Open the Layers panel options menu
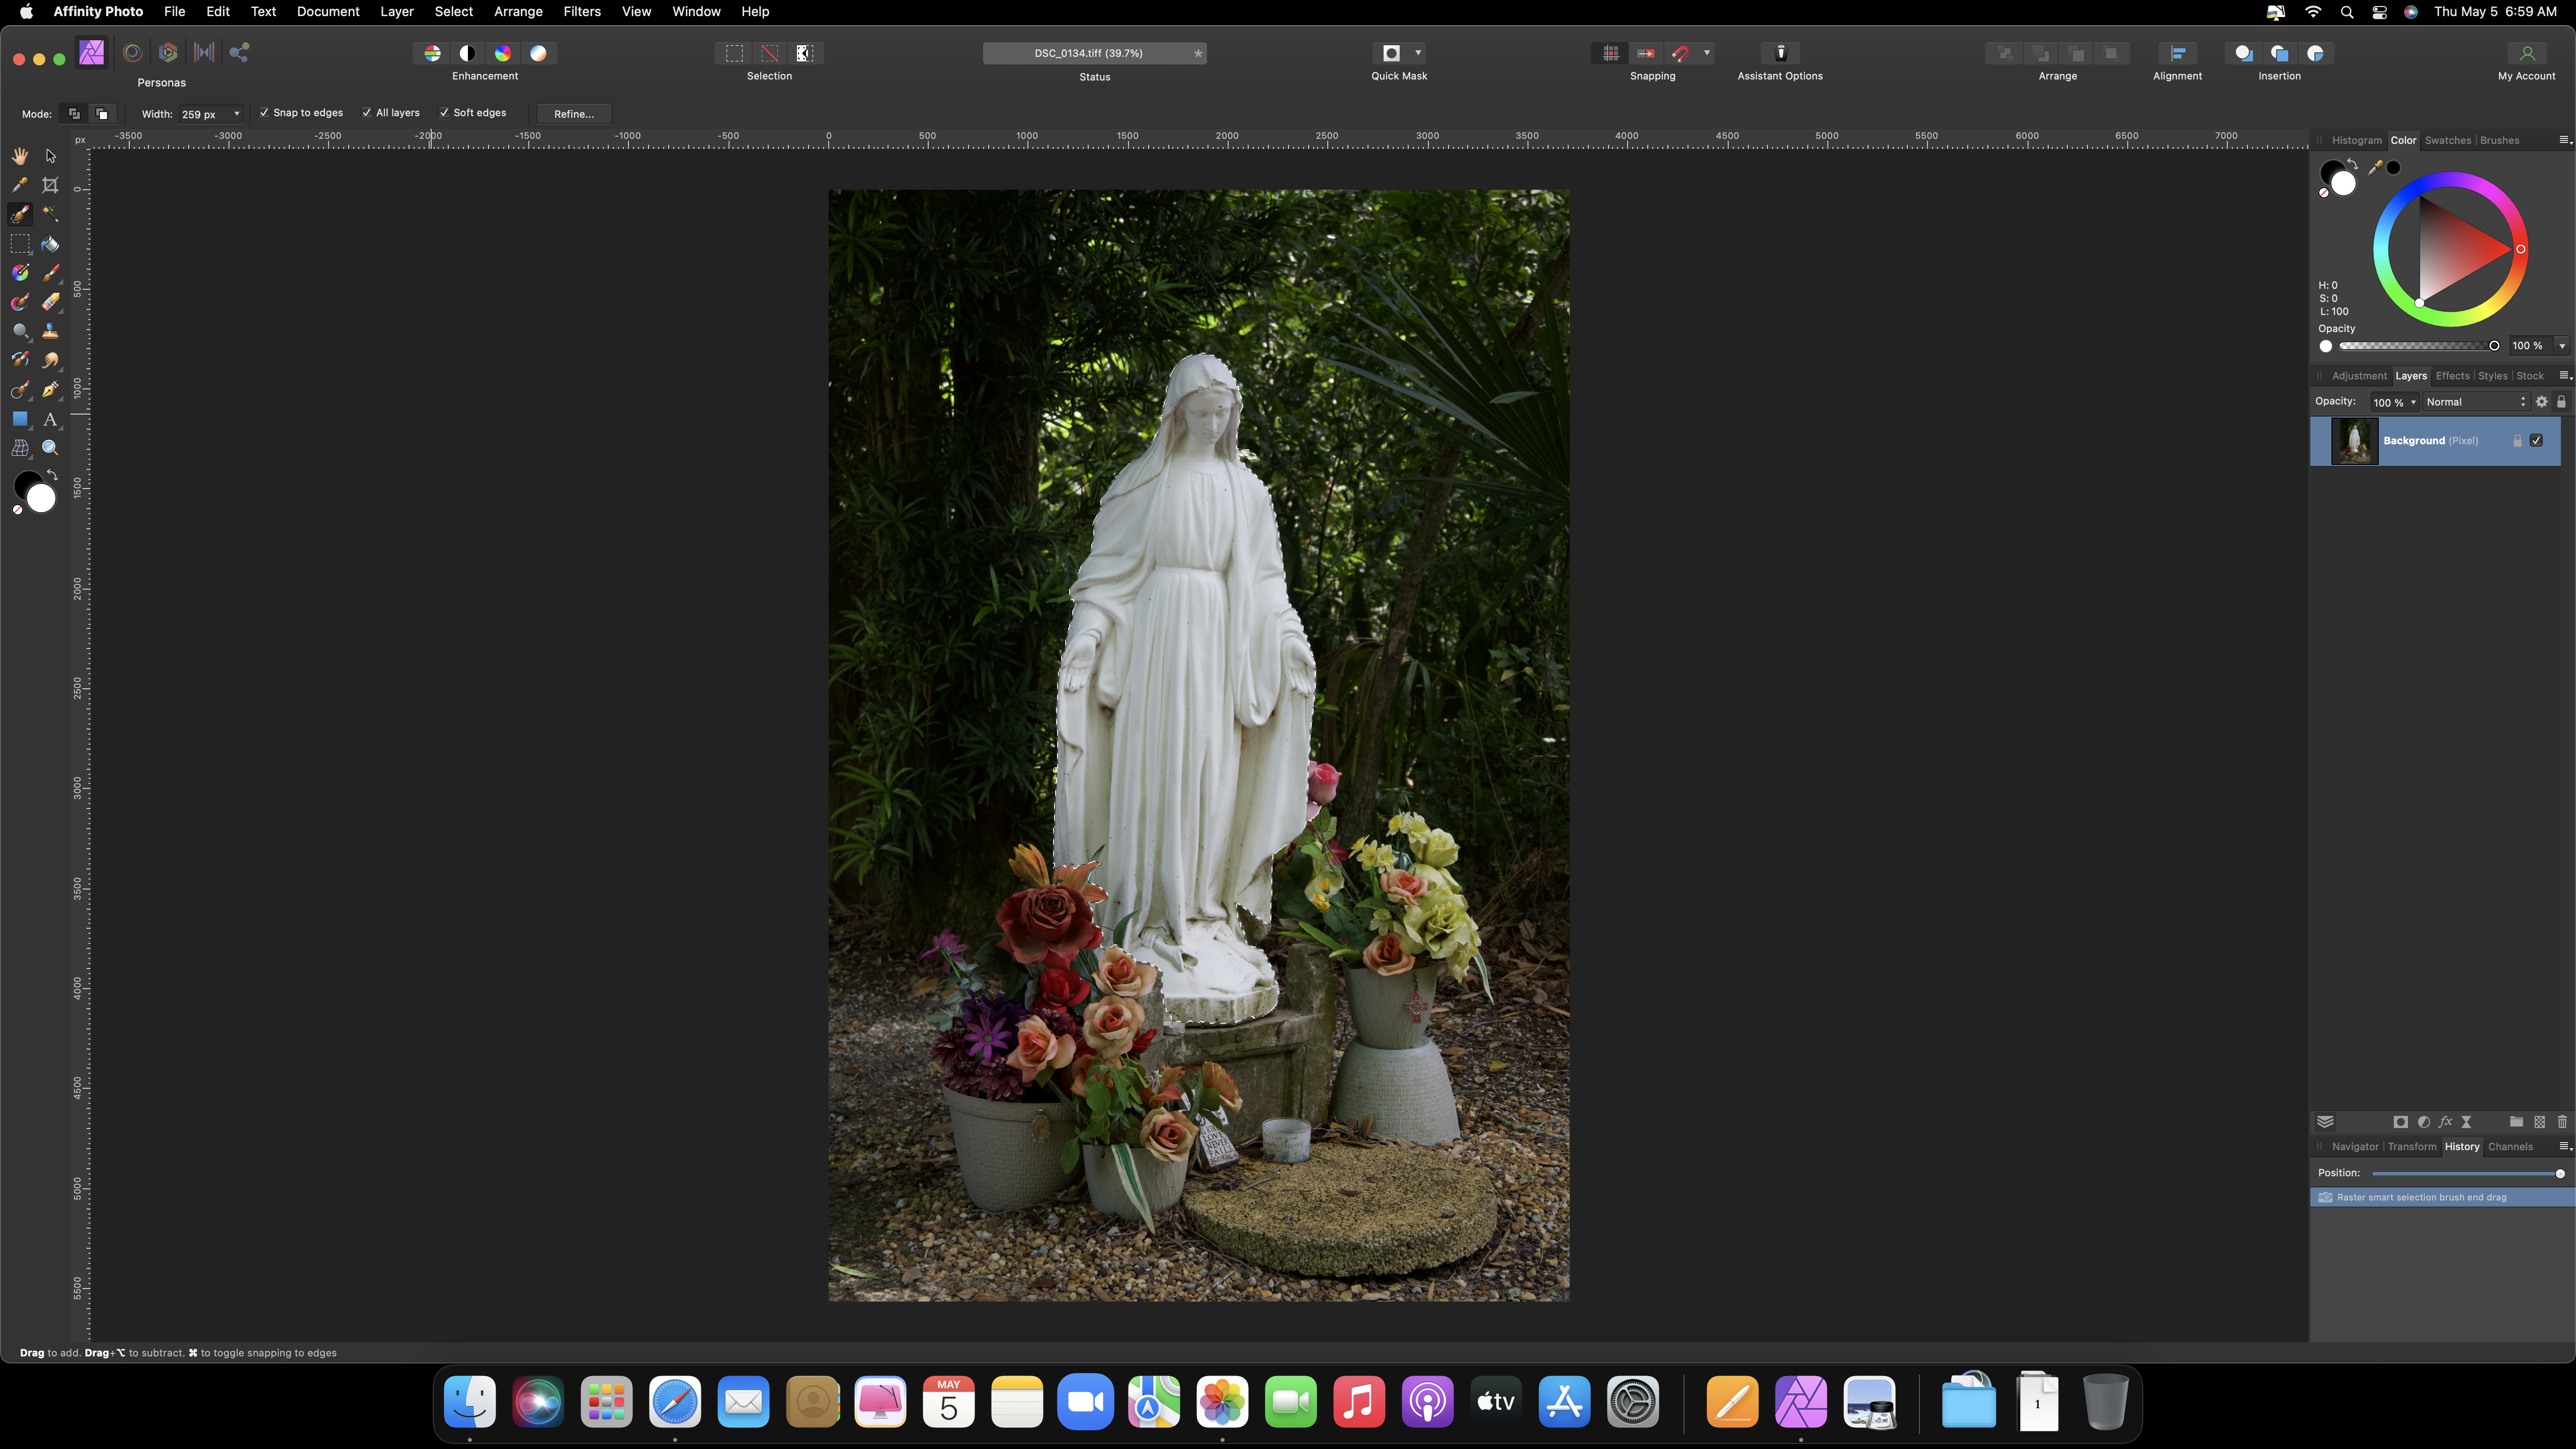 pos(2564,376)
